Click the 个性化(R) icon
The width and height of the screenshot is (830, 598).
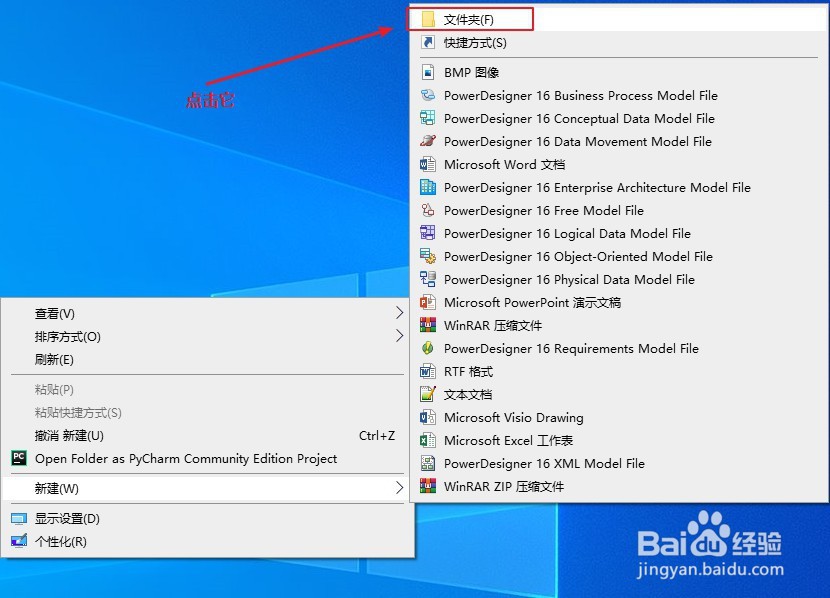pyautogui.click(x=19, y=541)
